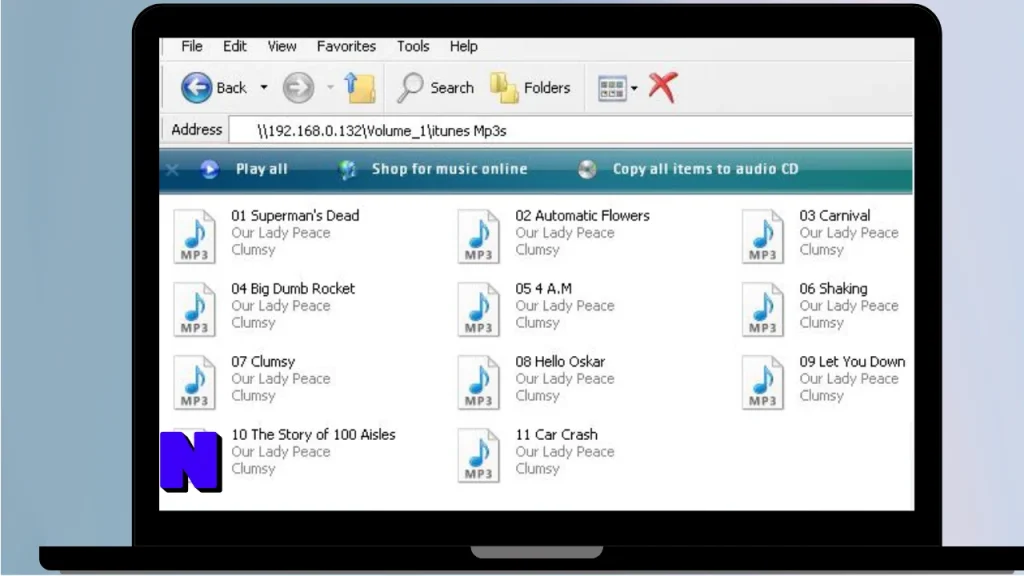Click Copy all items to audio CD

click(705, 169)
